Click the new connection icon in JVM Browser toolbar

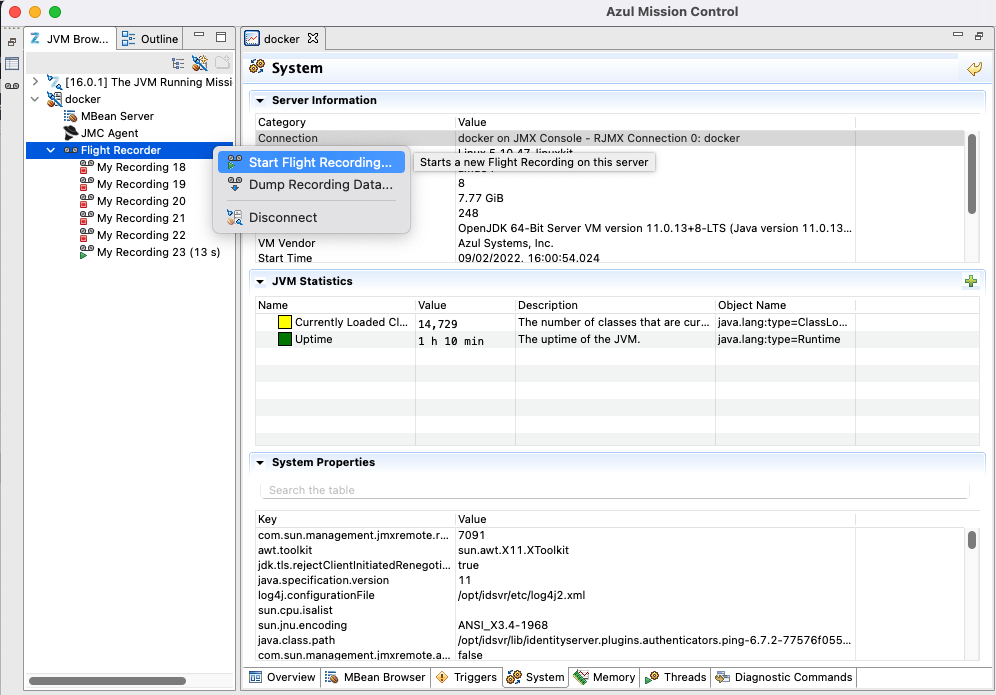click(200, 62)
